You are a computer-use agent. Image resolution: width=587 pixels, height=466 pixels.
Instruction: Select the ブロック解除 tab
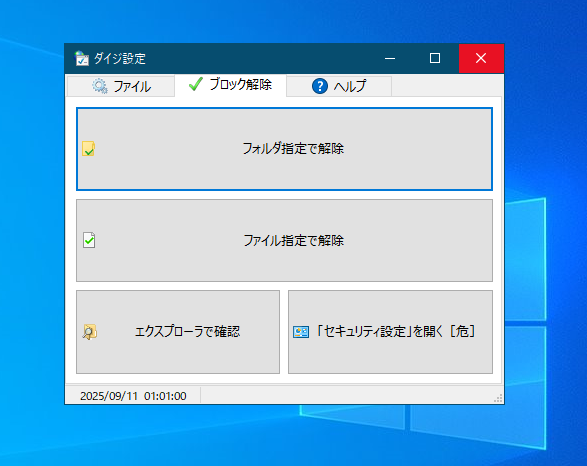pos(231,85)
